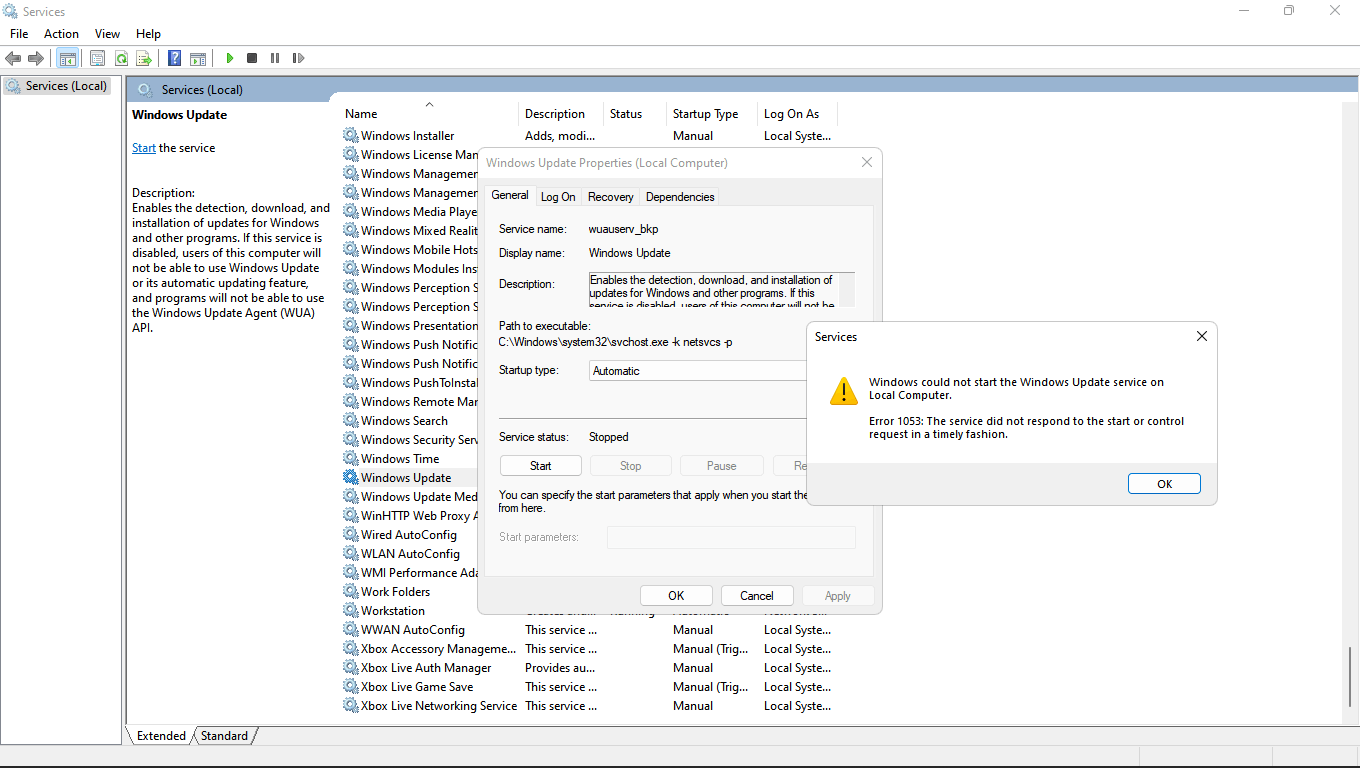This screenshot has width=1360, height=768.
Task: Select Services (Local) in the console tree
Action: [56, 86]
